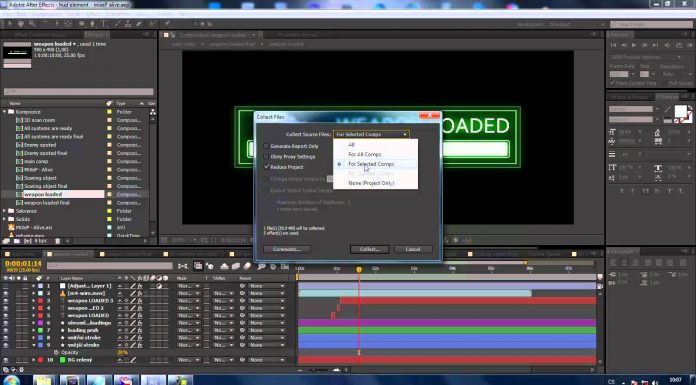696x385 pixels.
Task: Choose For All Comps option
Action: coord(364,154)
